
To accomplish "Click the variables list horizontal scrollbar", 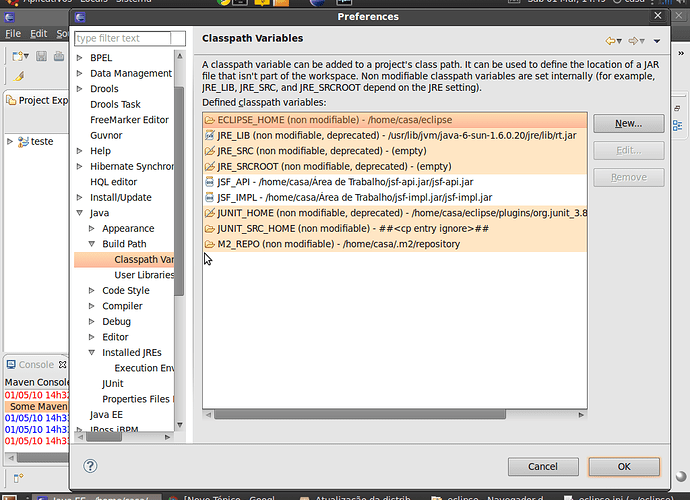I will [360, 415].
